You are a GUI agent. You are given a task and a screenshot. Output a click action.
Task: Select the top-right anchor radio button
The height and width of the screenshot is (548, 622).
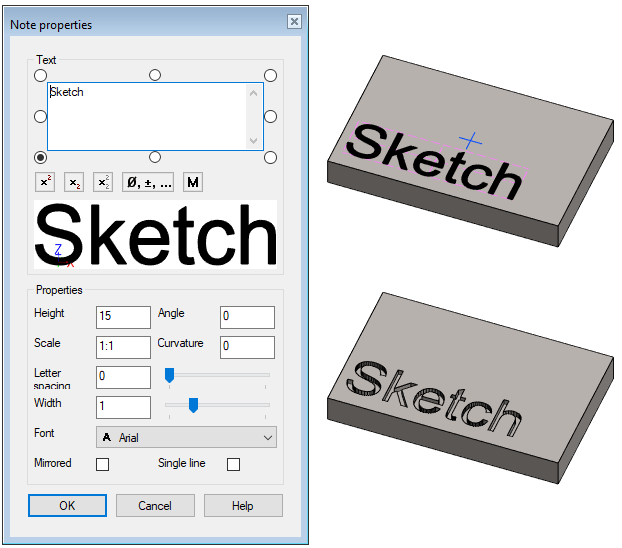click(270, 75)
